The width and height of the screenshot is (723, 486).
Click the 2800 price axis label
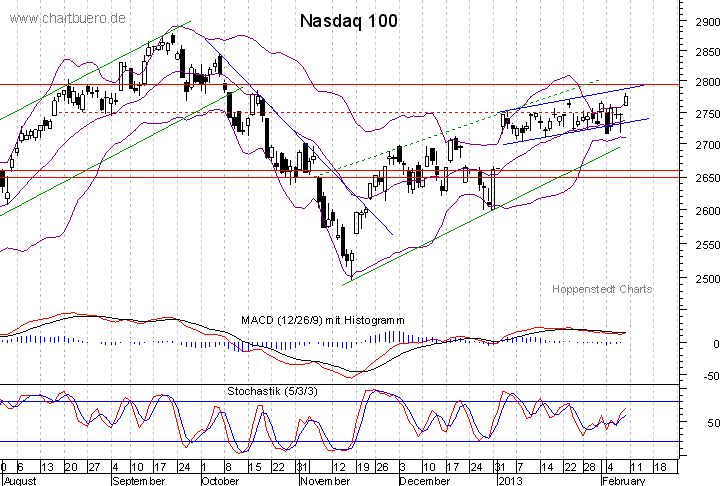click(708, 83)
